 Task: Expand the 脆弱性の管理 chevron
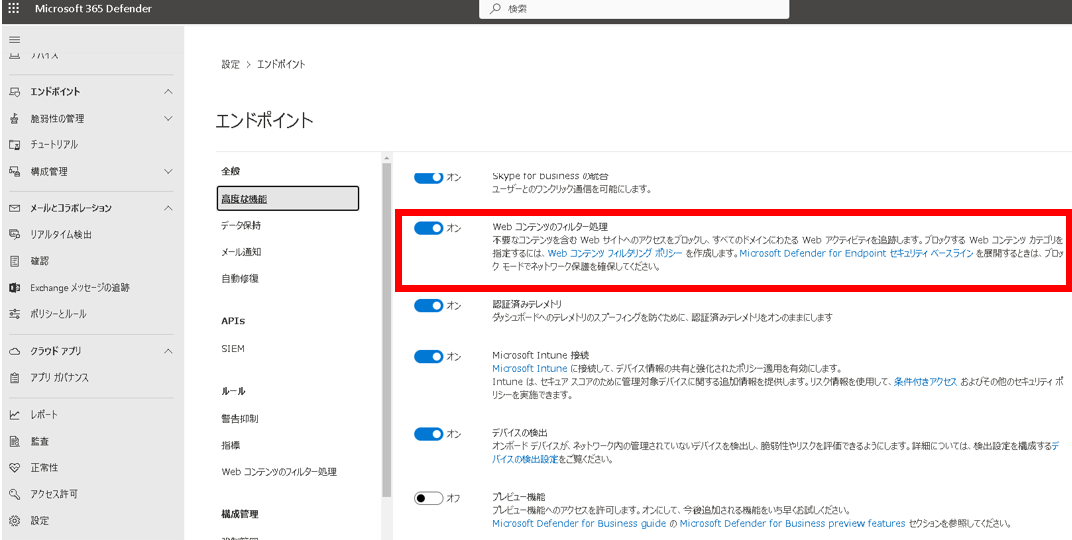[x=169, y=118]
